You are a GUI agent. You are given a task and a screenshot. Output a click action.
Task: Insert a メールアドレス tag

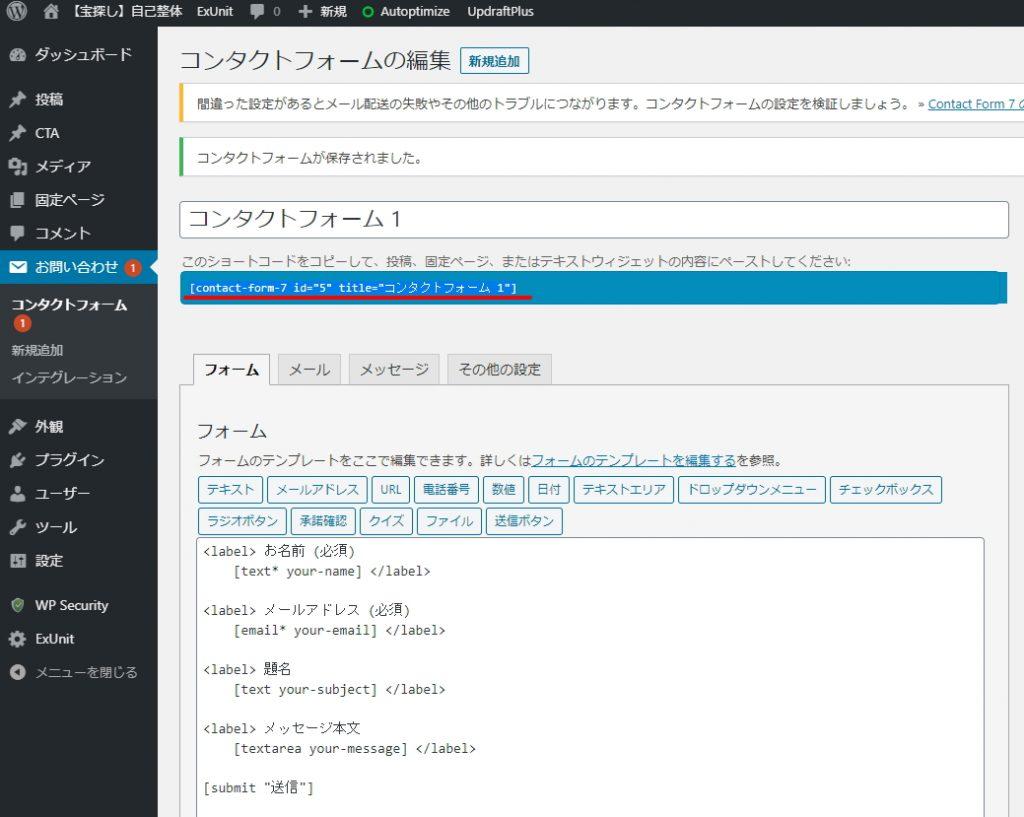click(x=317, y=490)
